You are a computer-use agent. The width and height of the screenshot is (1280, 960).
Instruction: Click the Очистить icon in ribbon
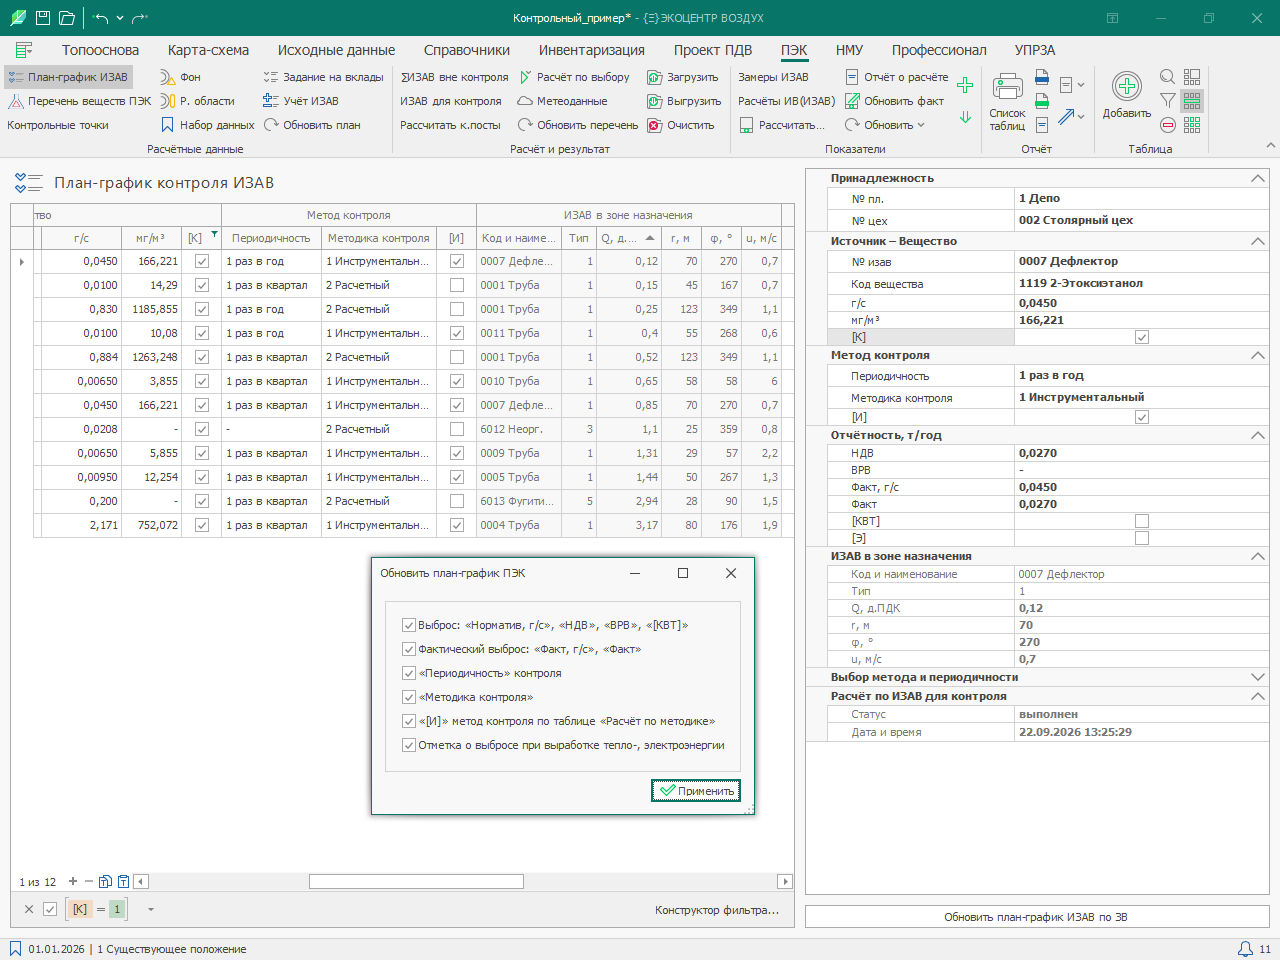[x=655, y=125]
